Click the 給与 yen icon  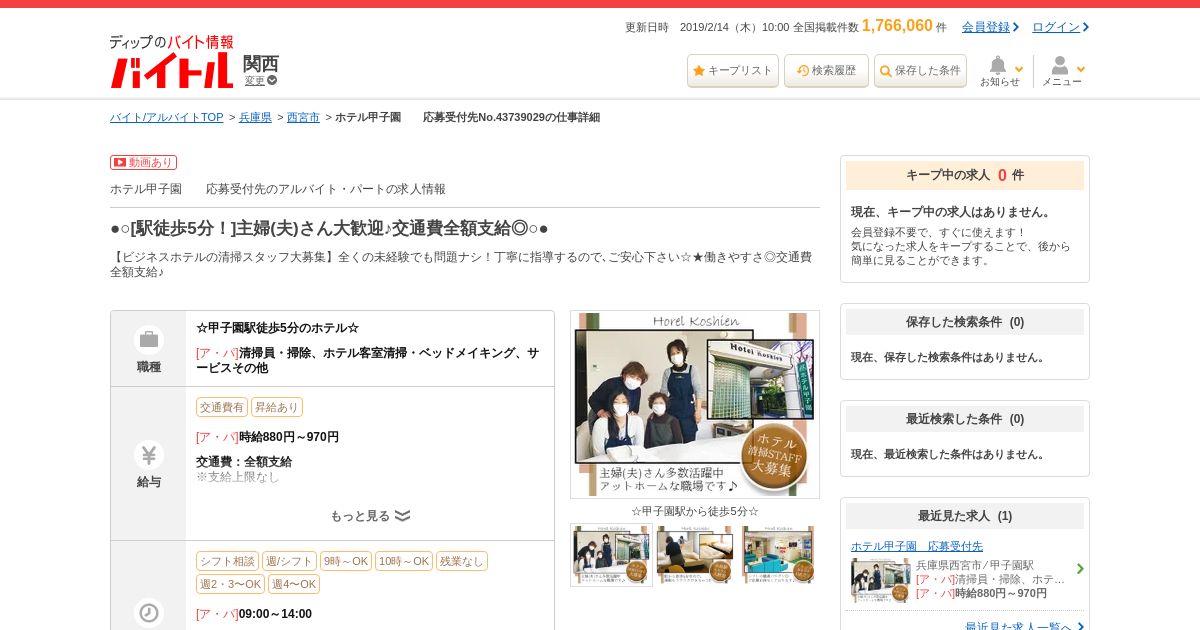tap(149, 455)
